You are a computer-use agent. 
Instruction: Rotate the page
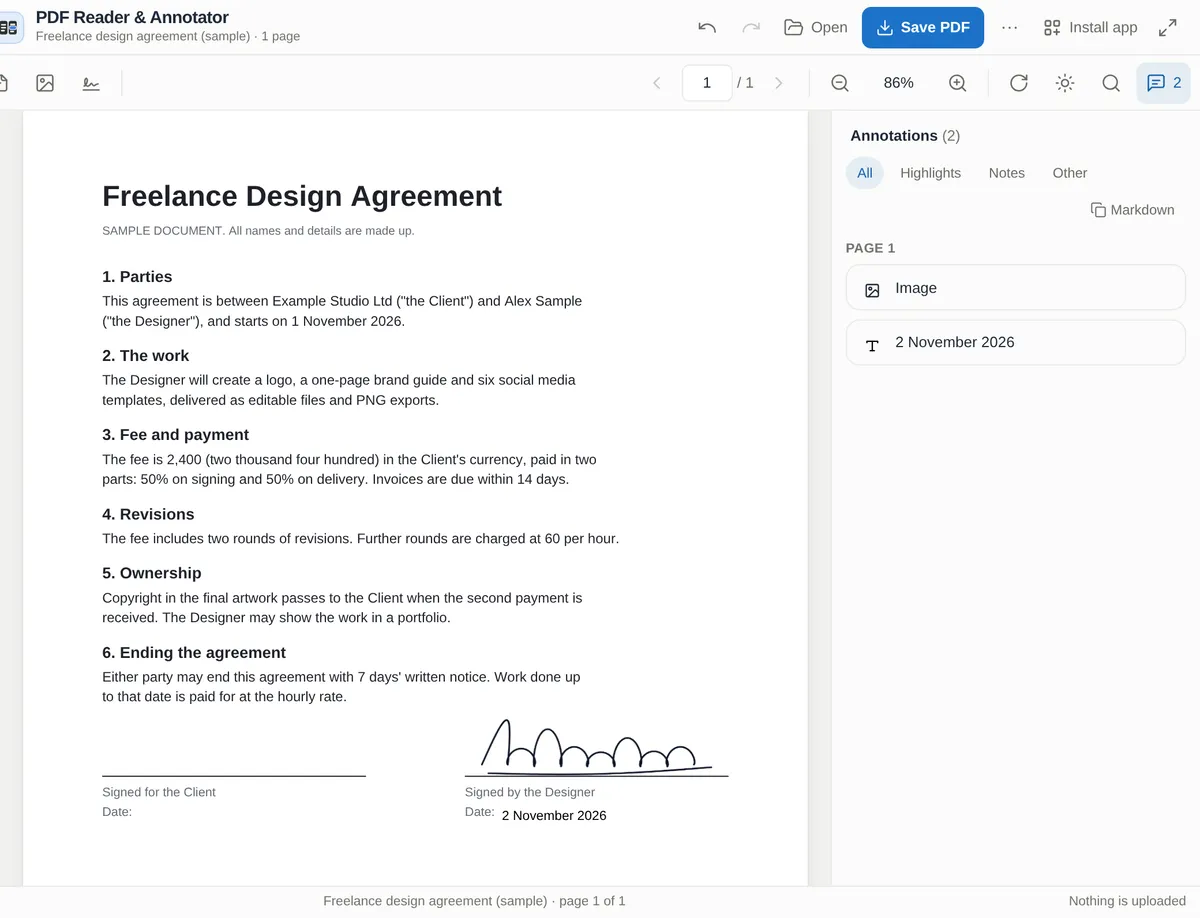click(1018, 83)
